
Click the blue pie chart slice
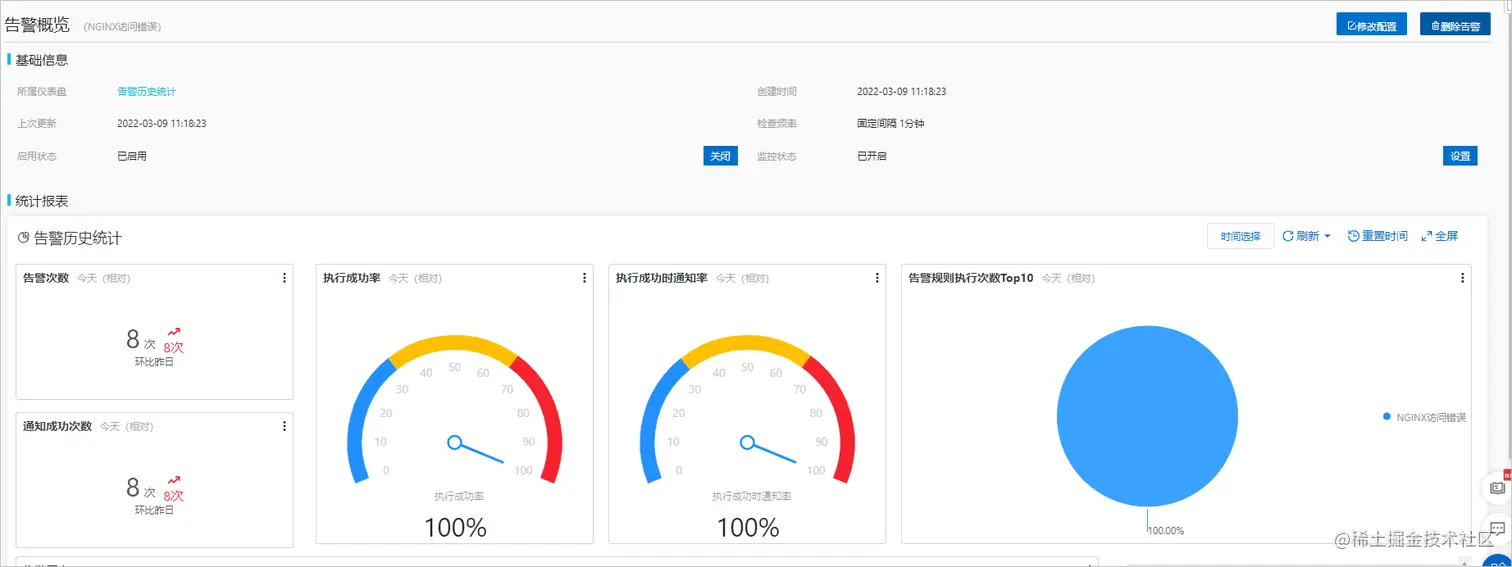pyautogui.click(x=1147, y=417)
